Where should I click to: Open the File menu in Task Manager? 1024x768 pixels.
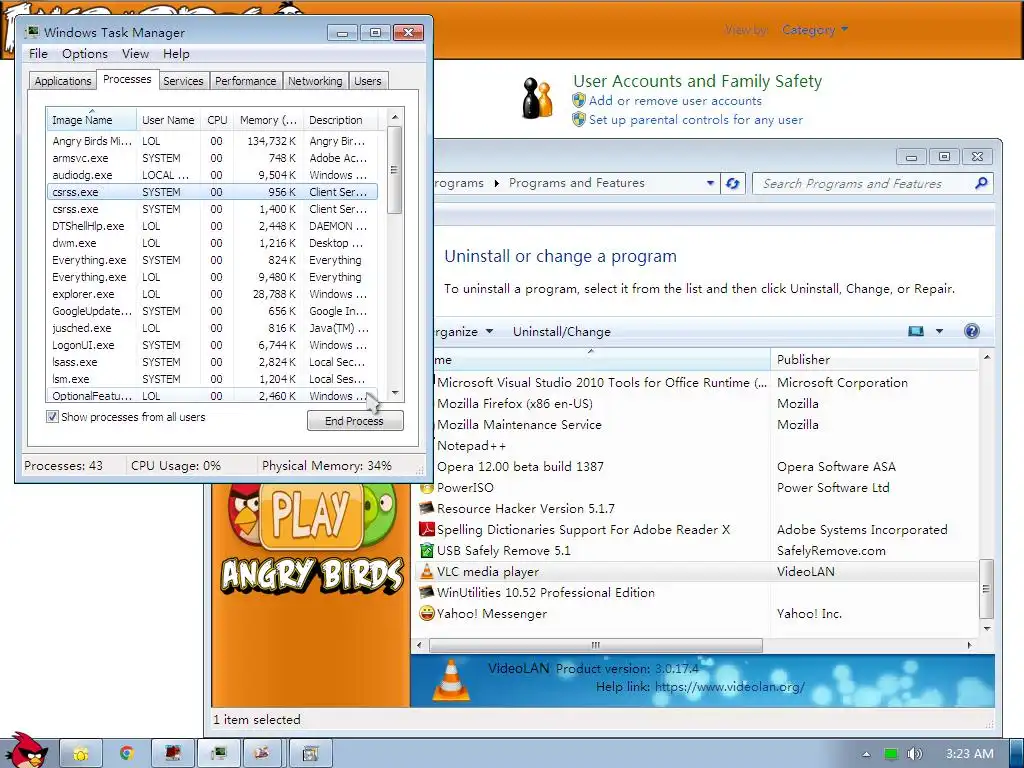coord(38,54)
